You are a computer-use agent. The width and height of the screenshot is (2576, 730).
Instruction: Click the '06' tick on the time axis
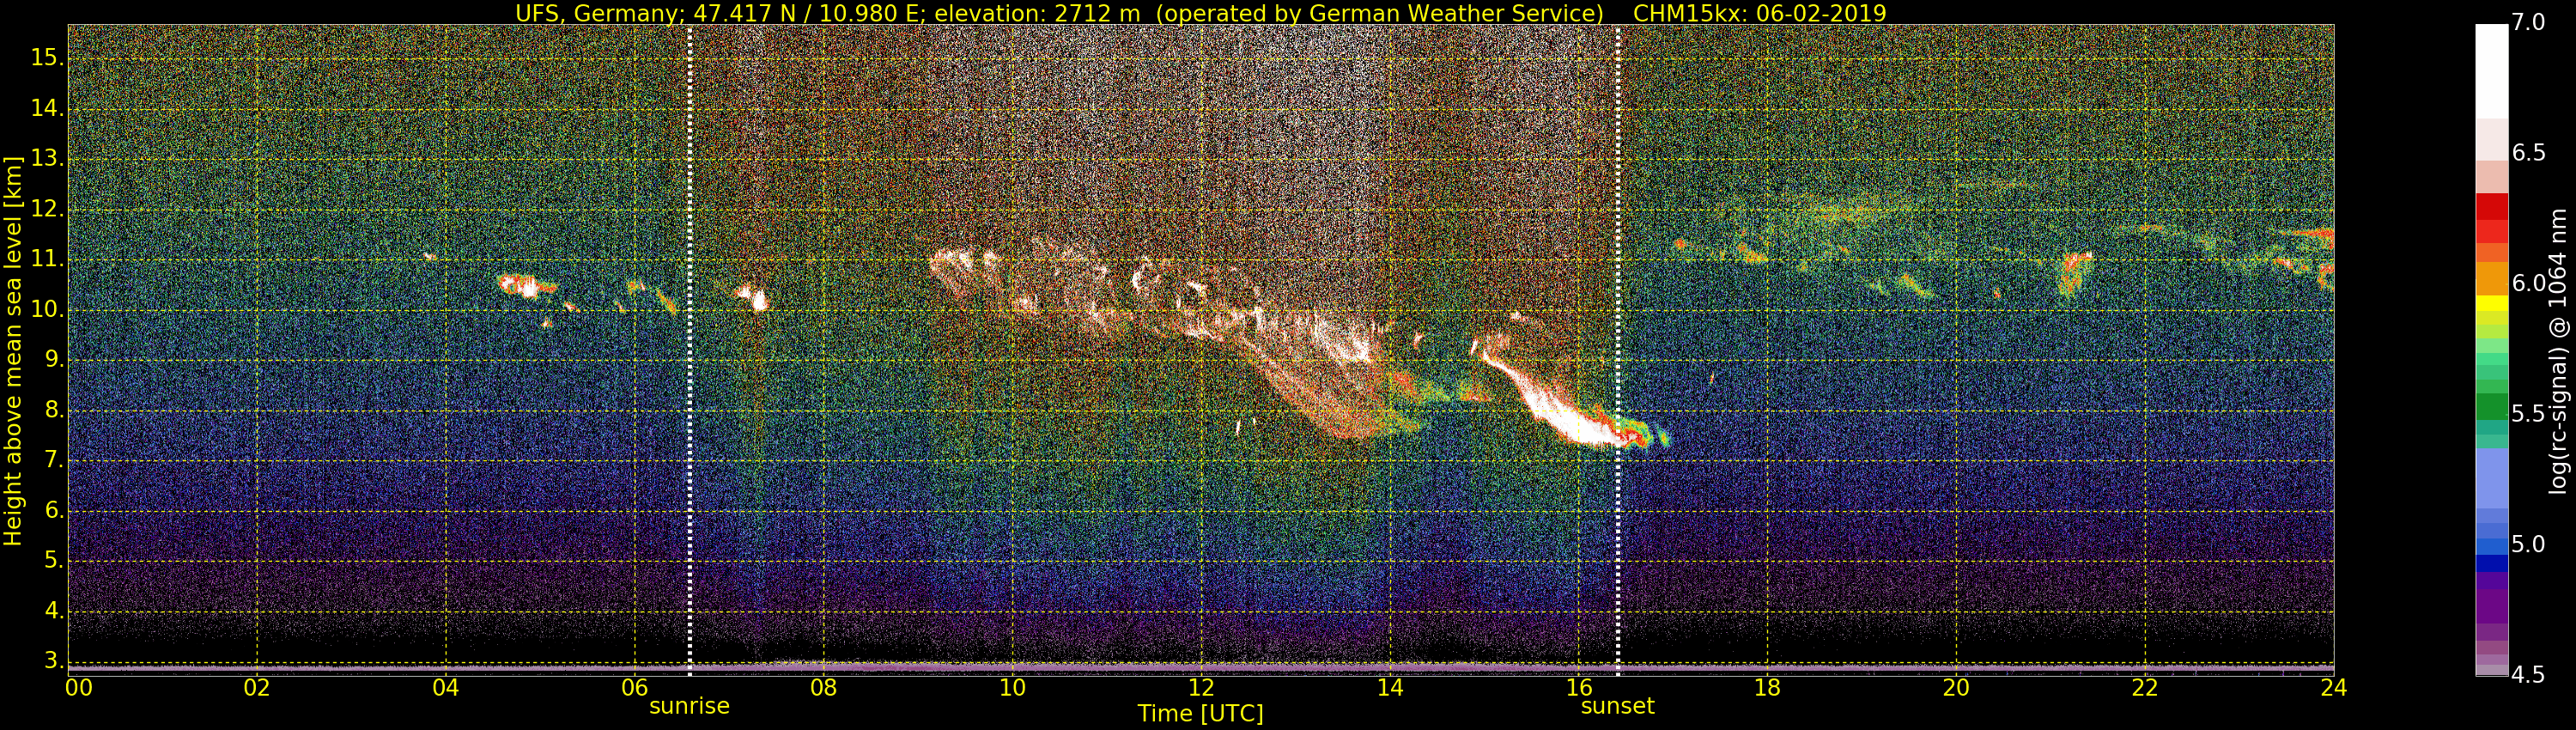[635, 688]
